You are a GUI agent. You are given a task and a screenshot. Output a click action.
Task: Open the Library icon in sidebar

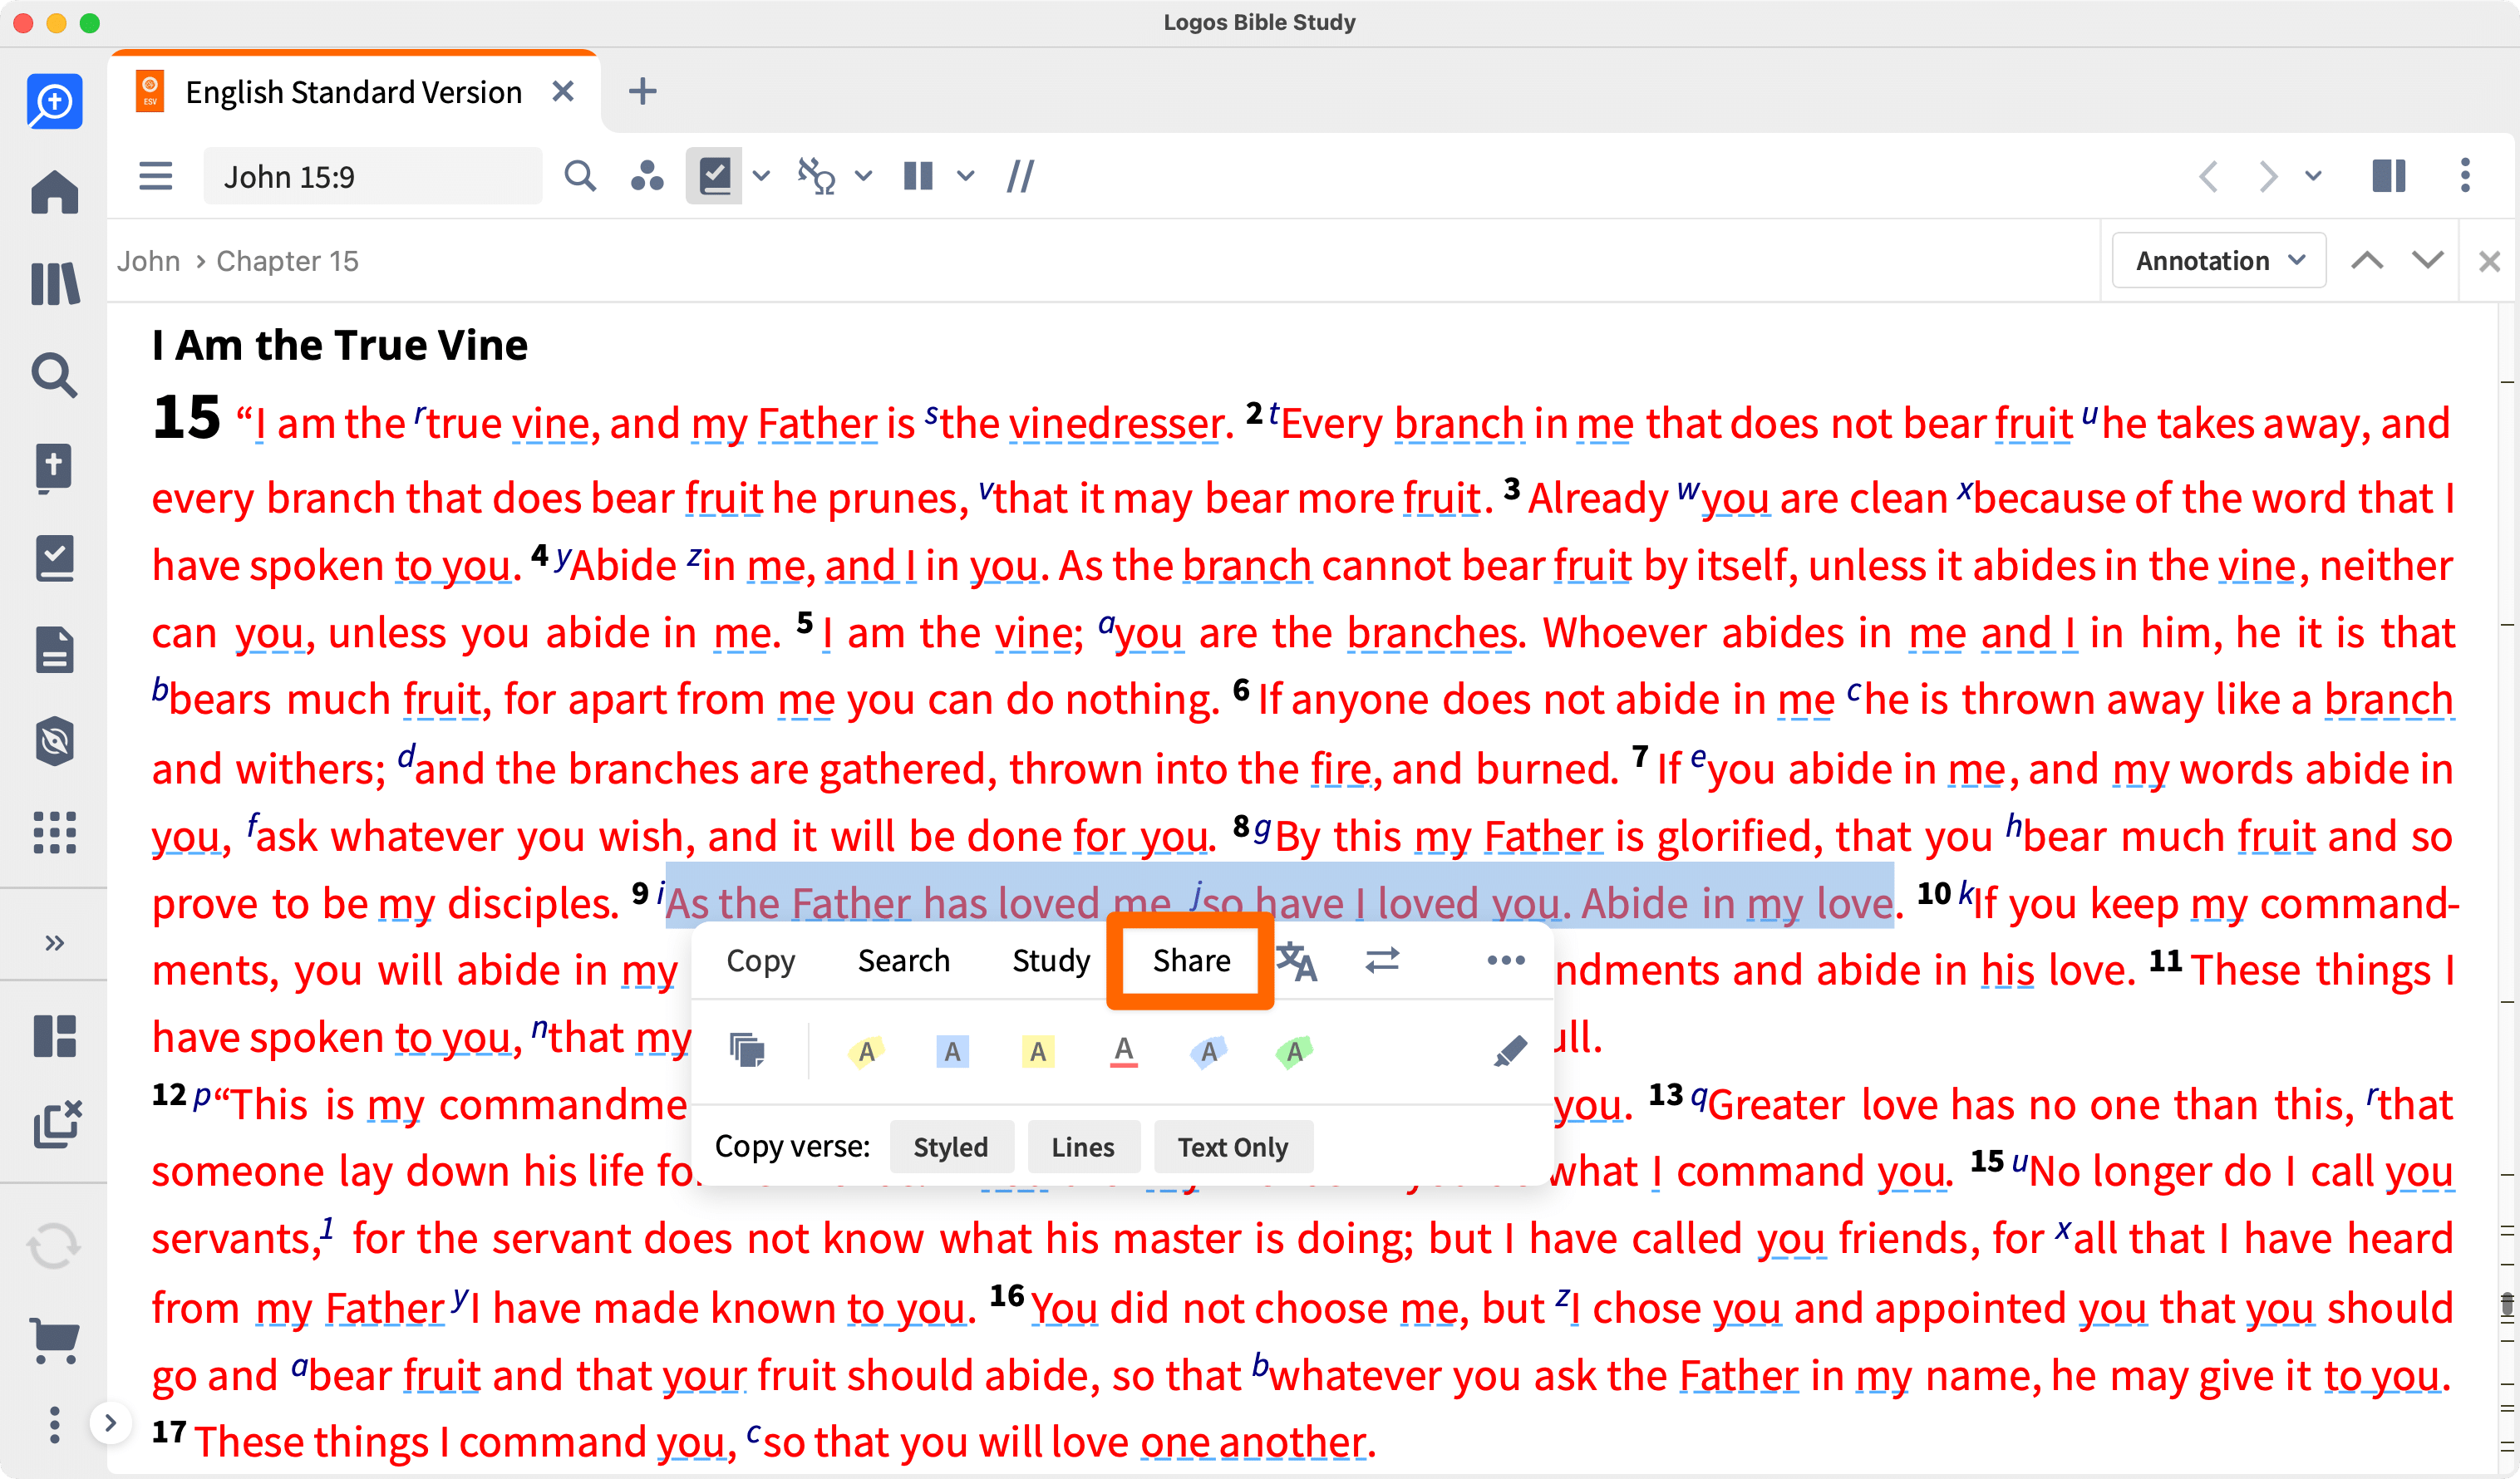54,284
